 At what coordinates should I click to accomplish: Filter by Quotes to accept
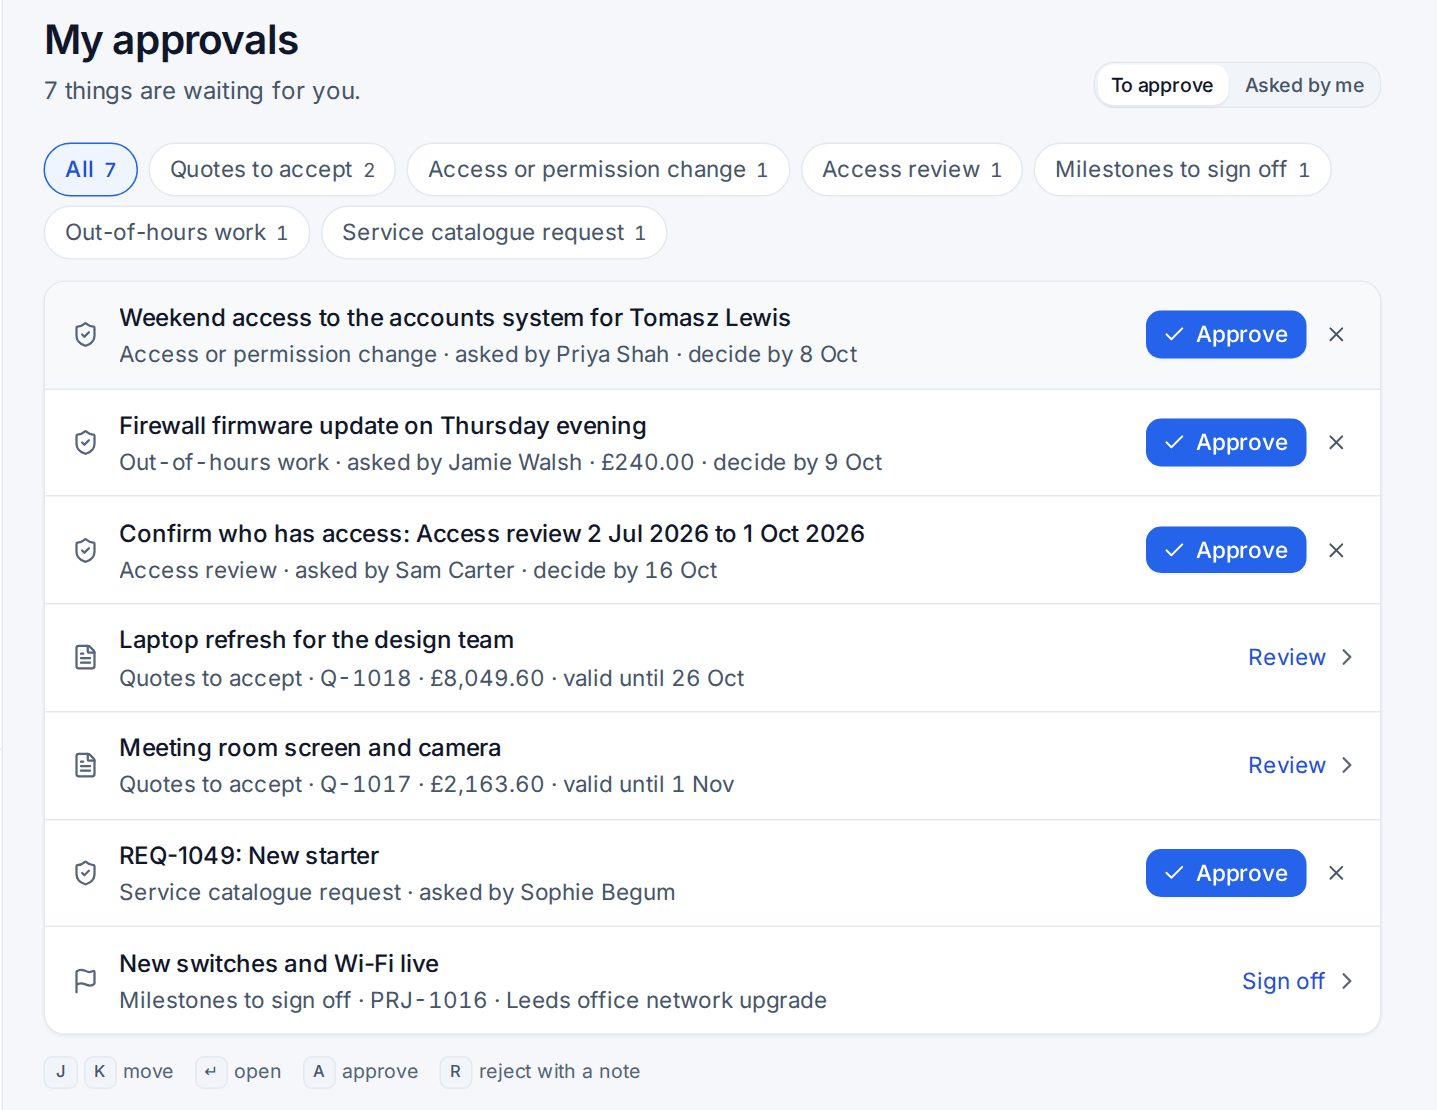[272, 170]
